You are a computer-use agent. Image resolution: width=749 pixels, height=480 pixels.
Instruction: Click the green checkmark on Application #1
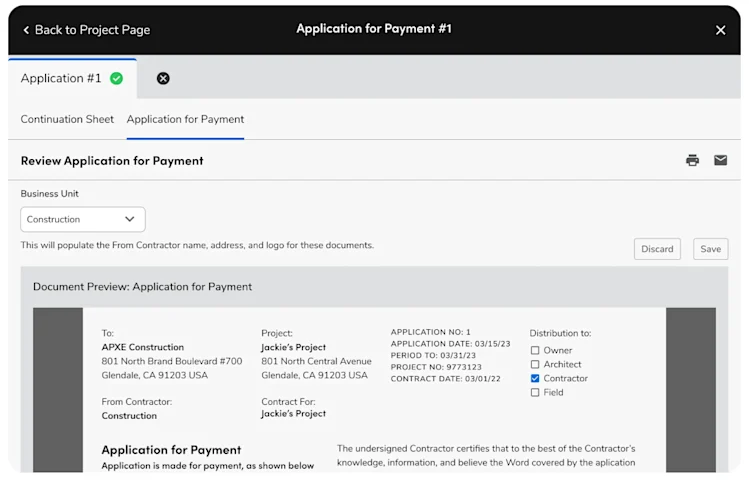(x=117, y=78)
